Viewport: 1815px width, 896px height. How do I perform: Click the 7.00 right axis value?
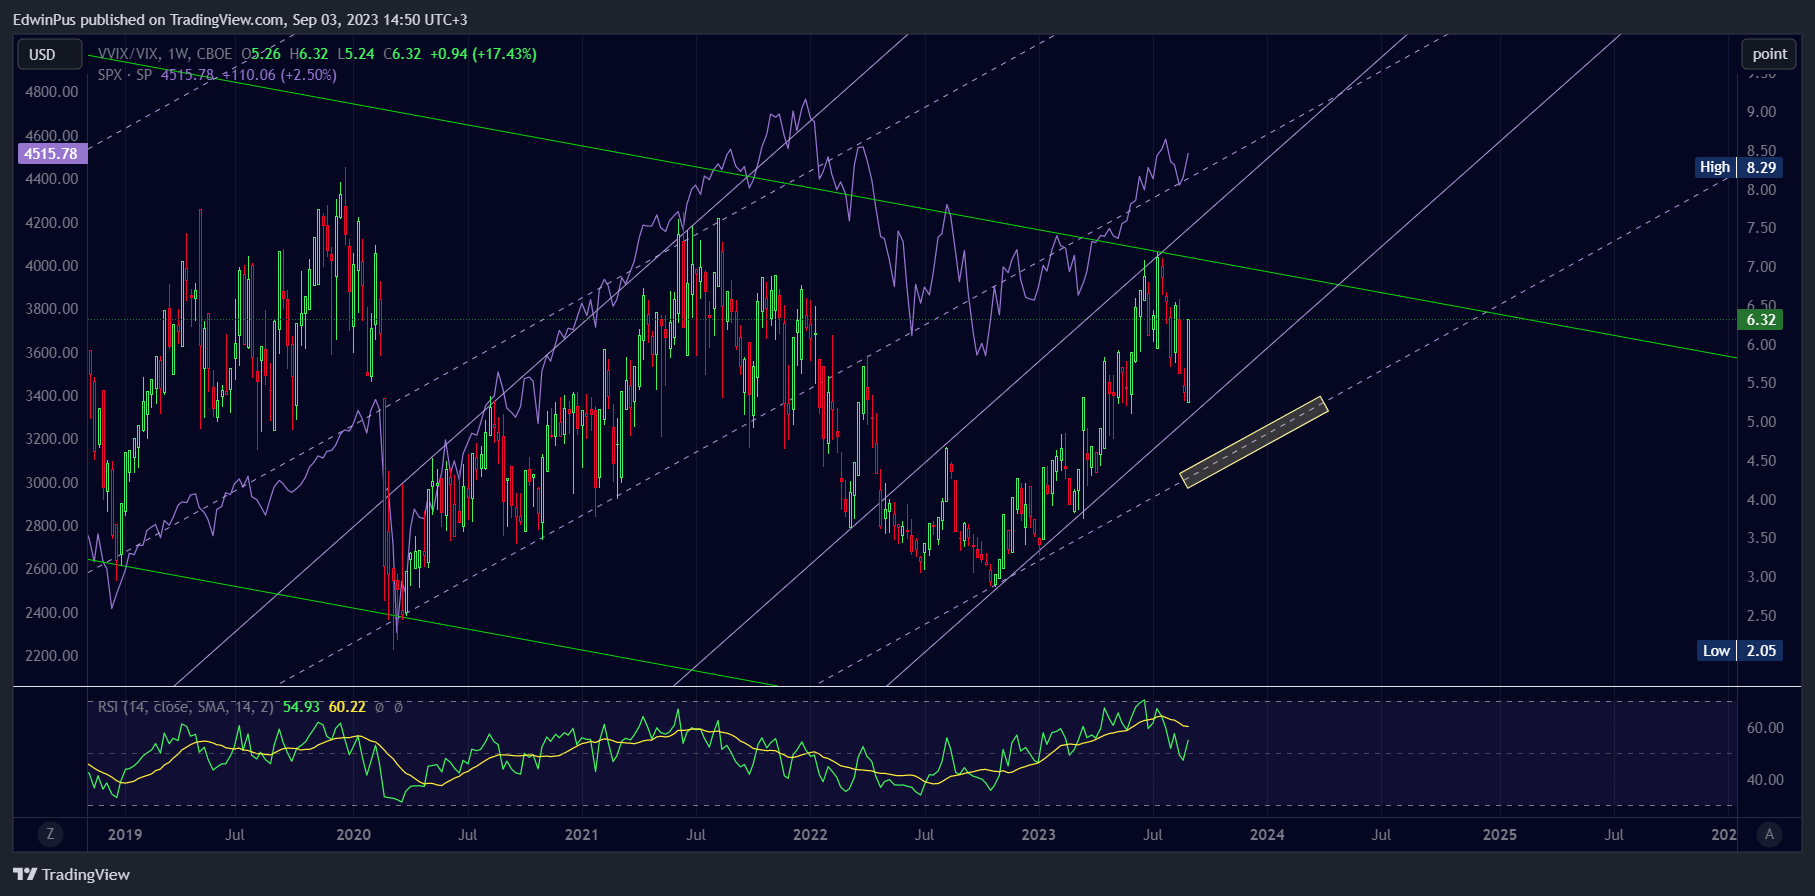point(1761,267)
